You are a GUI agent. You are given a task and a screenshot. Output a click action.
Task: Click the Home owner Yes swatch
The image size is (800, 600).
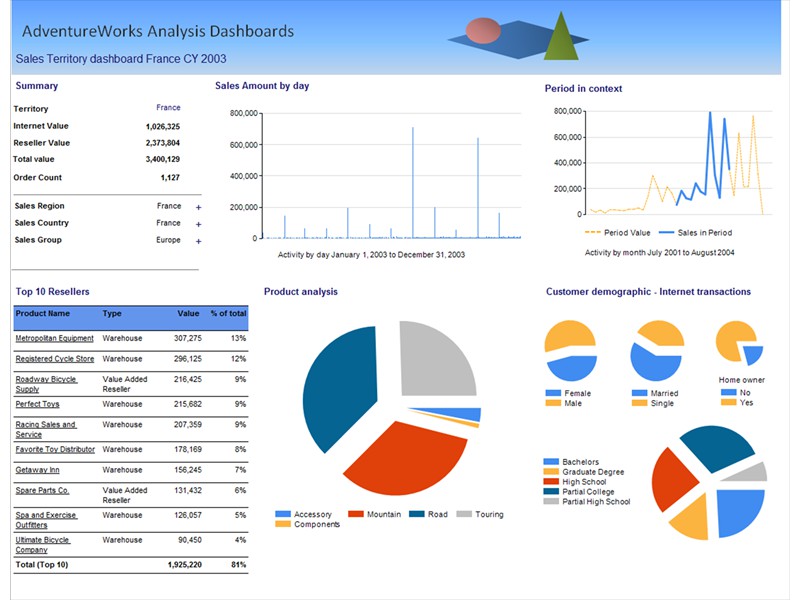[729, 403]
